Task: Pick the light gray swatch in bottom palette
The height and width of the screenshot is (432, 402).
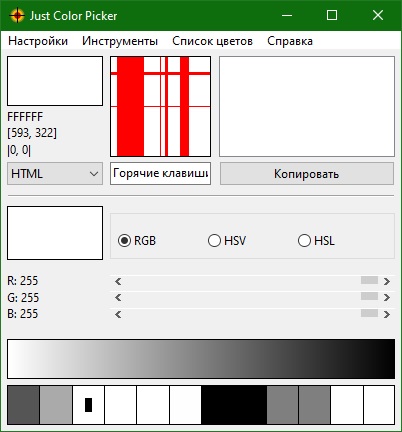Action: click(x=56, y=405)
